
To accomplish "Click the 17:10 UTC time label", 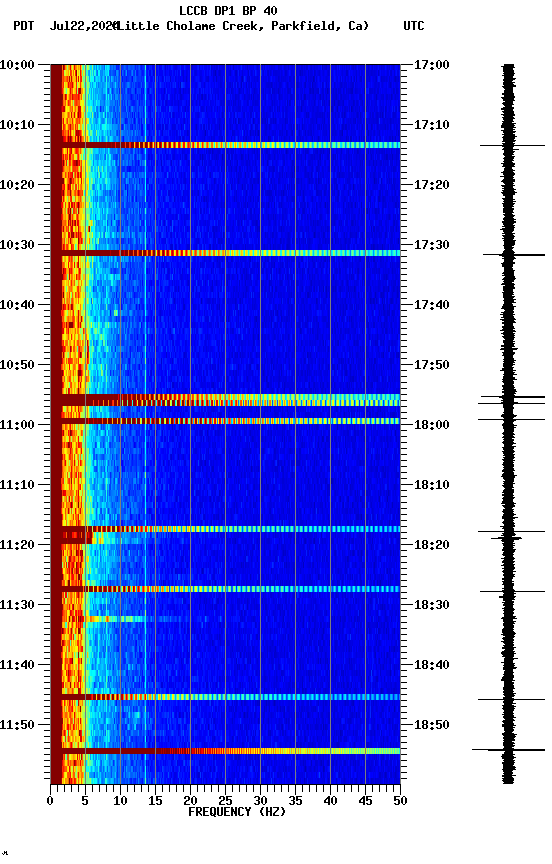I will point(432,125).
